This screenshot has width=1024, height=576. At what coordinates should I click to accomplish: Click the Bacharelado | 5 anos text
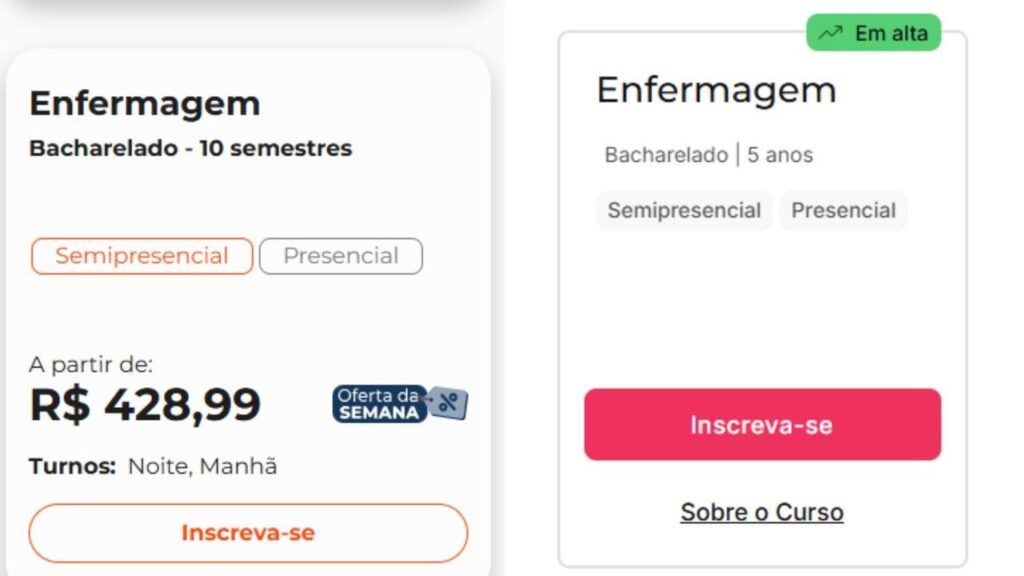click(x=709, y=155)
